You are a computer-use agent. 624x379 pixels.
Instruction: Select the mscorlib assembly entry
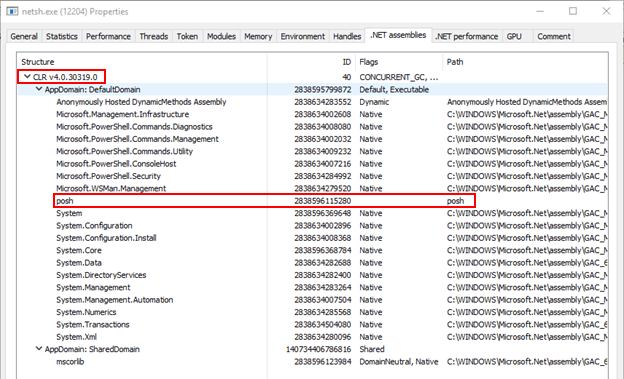point(312,361)
